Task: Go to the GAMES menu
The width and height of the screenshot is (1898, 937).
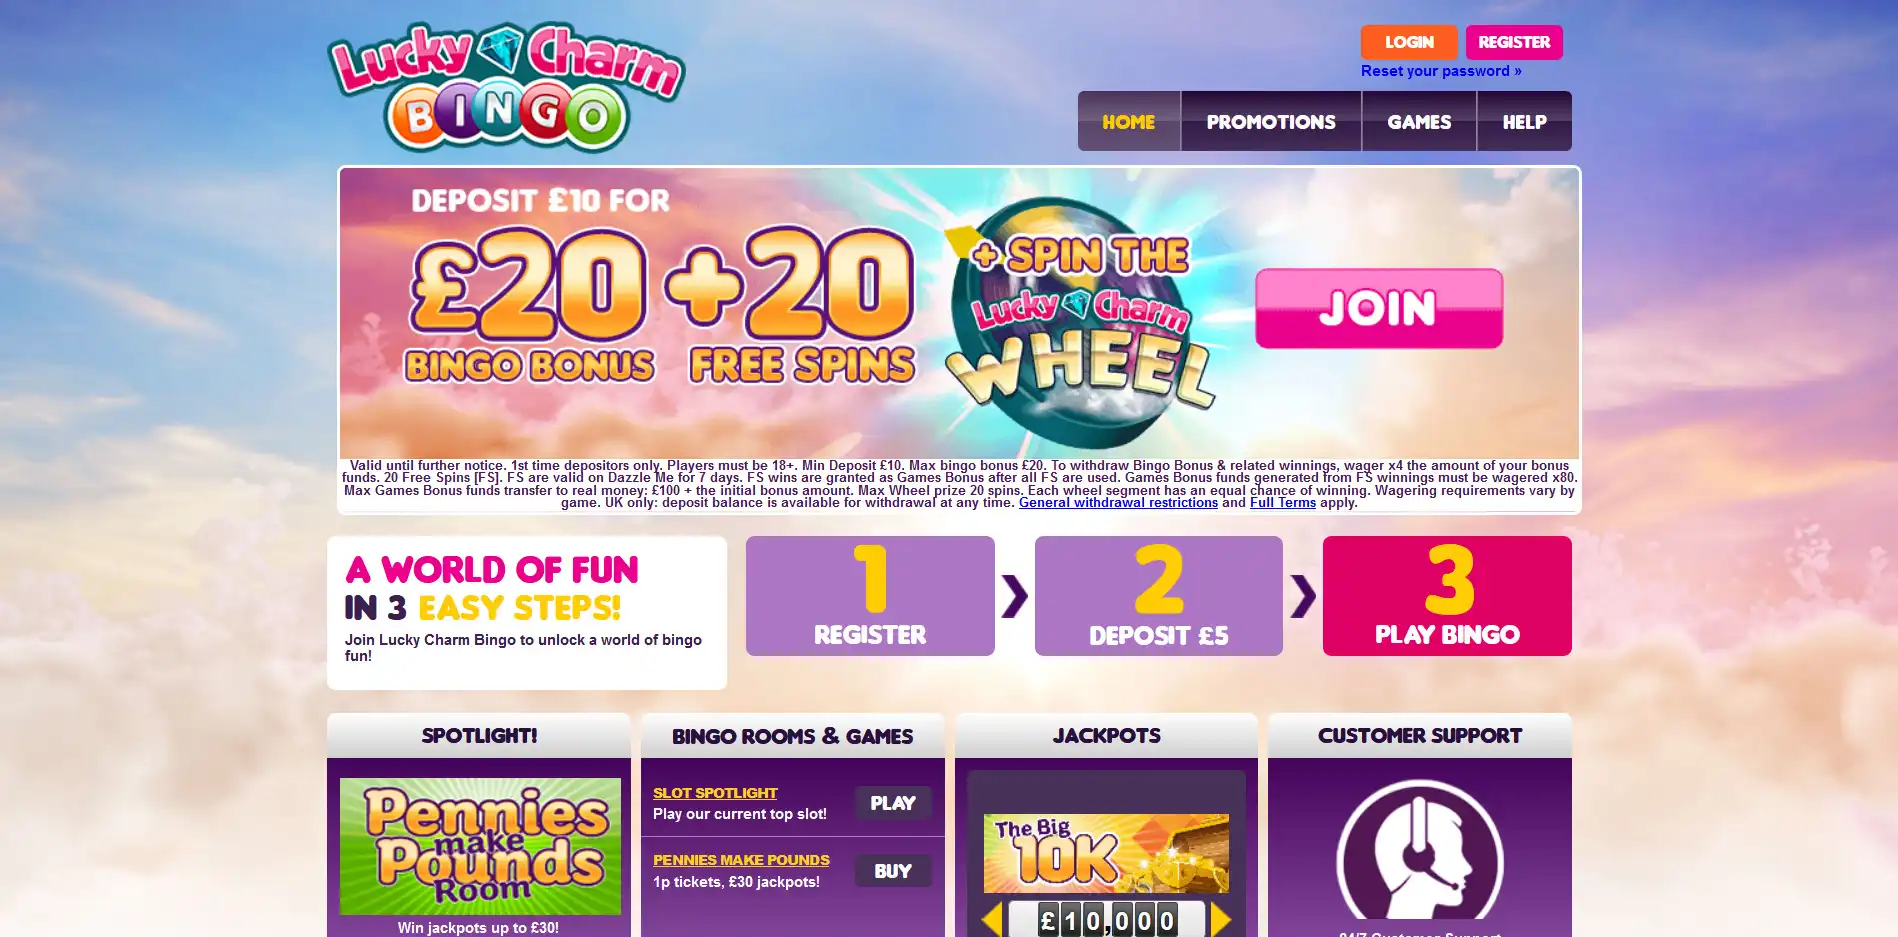Action: click(x=1419, y=122)
